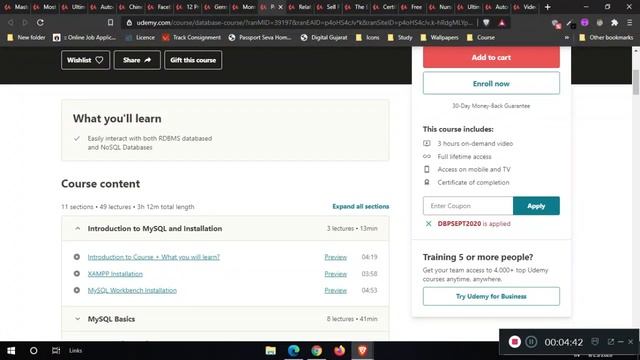
Task: Open the Brave shields icon
Action: tap(486, 22)
